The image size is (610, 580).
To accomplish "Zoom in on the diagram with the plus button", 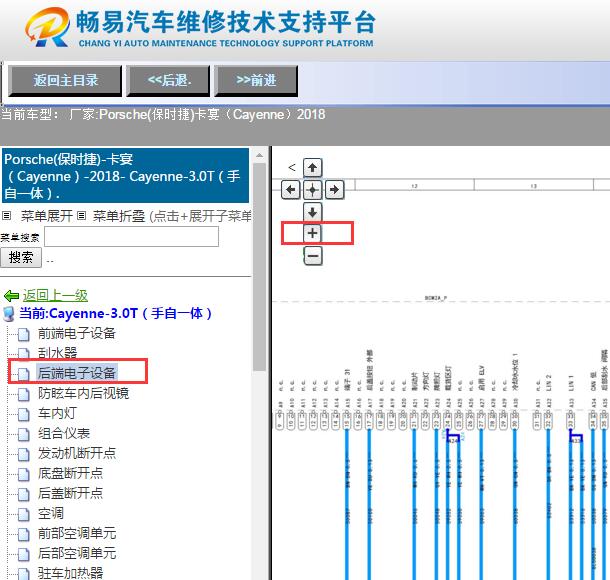I will [x=312, y=233].
